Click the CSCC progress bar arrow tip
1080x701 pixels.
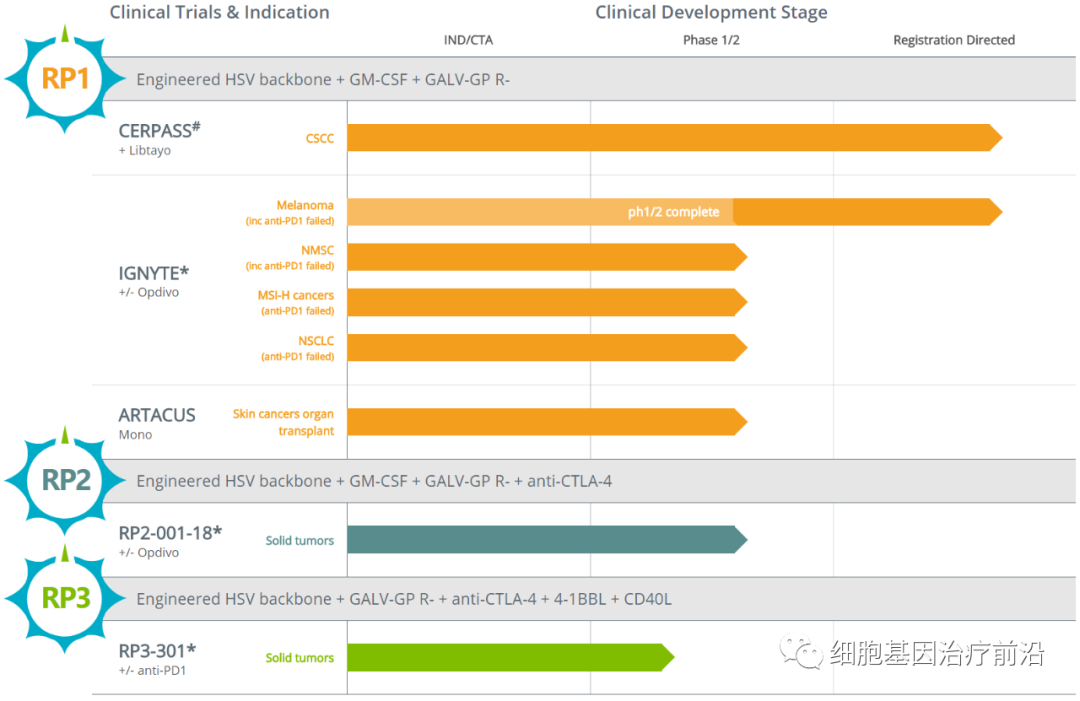994,138
